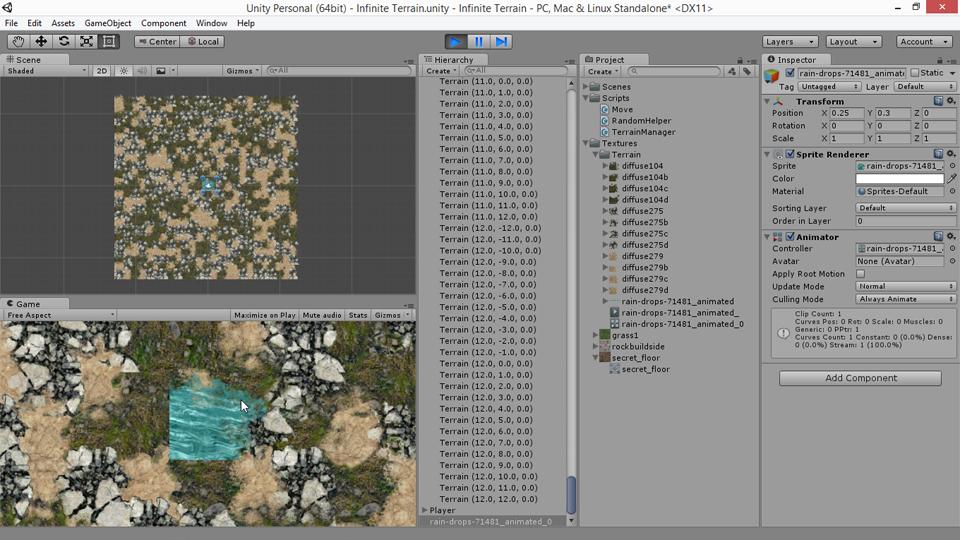960x540 pixels.
Task: Click the Pause button
Action: (479, 42)
